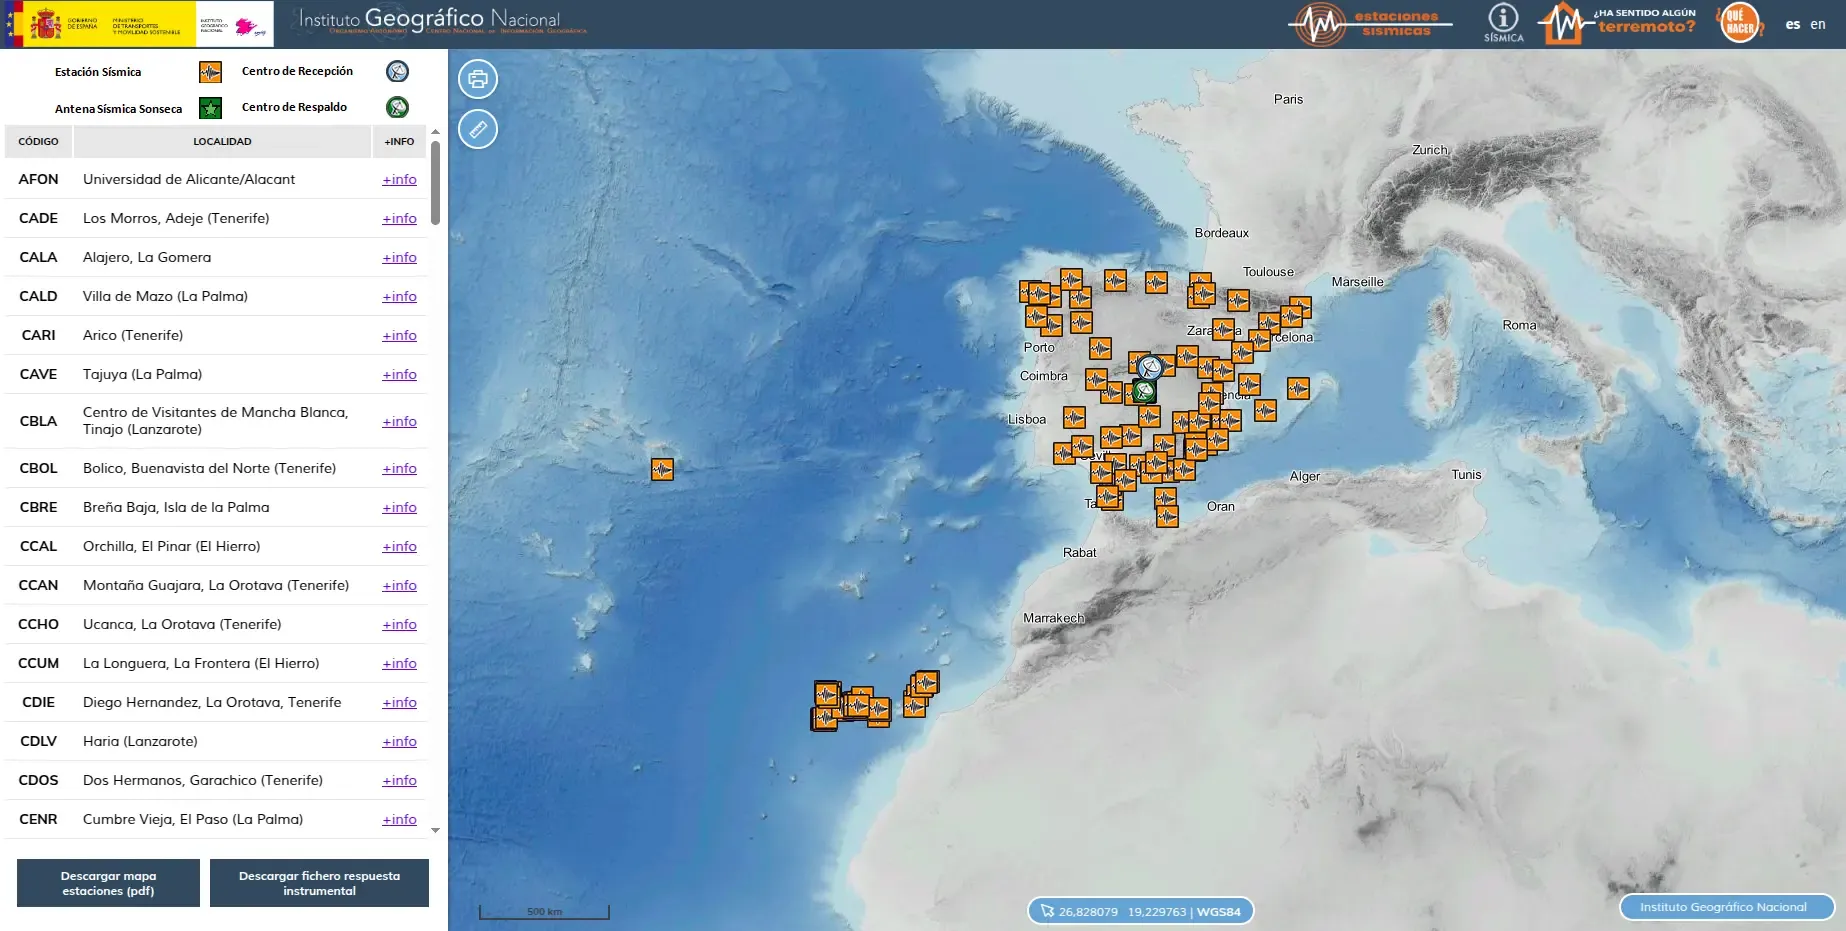Open +info for CCAL station
Image resolution: width=1846 pixels, height=931 pixels.
click(x=399, y=547)
